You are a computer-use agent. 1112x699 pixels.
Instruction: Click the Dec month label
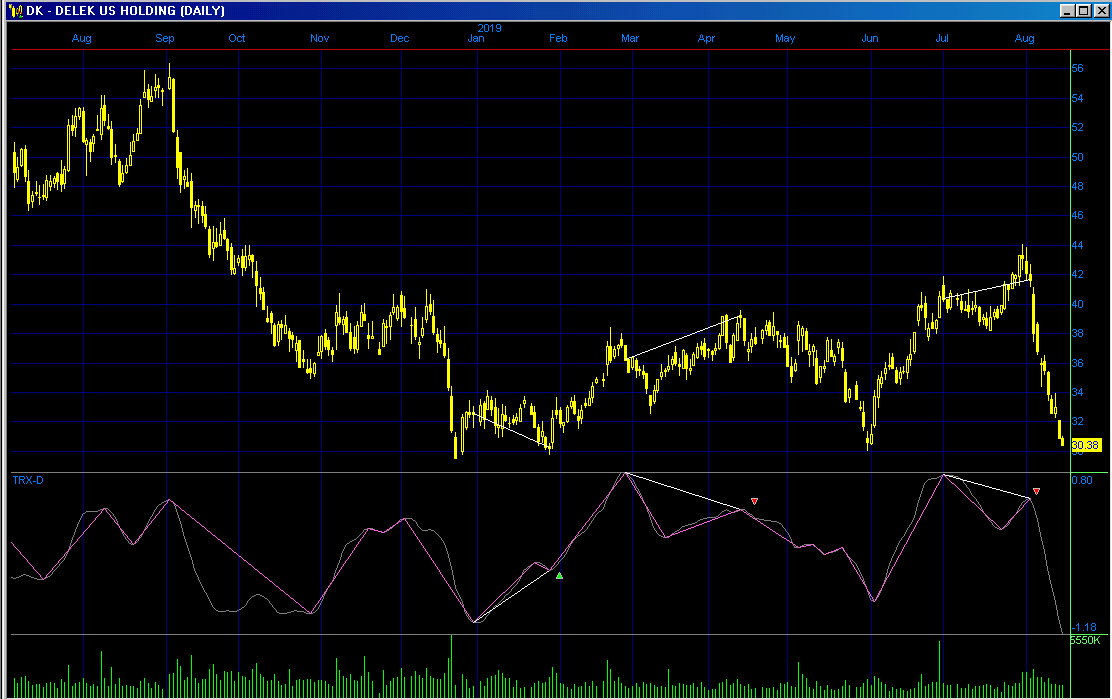[x=399, y=38]
